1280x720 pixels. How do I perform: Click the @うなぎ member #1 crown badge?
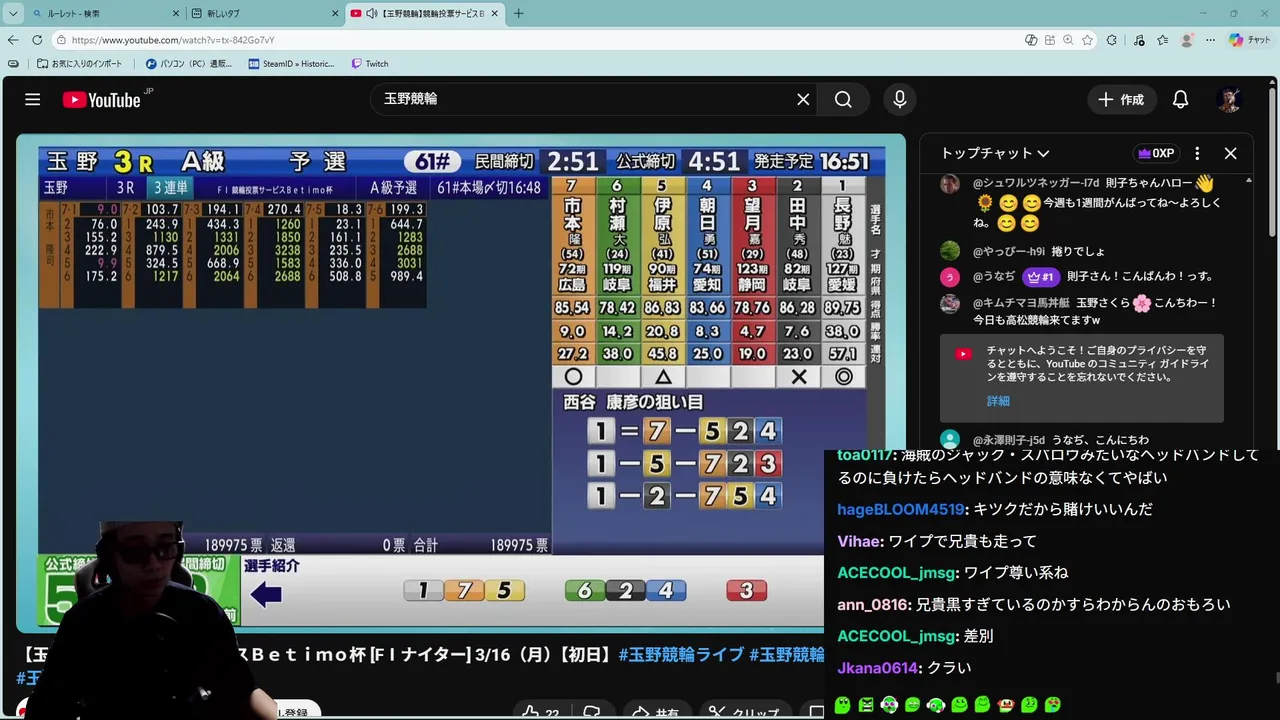1040,277
